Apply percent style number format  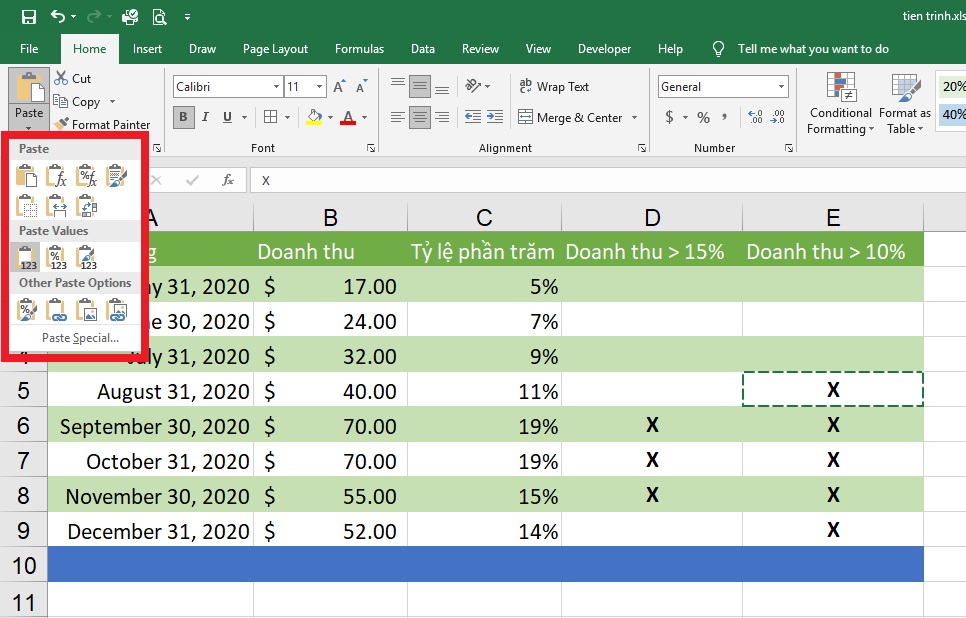pyautogui.click(x=703, y=117)
